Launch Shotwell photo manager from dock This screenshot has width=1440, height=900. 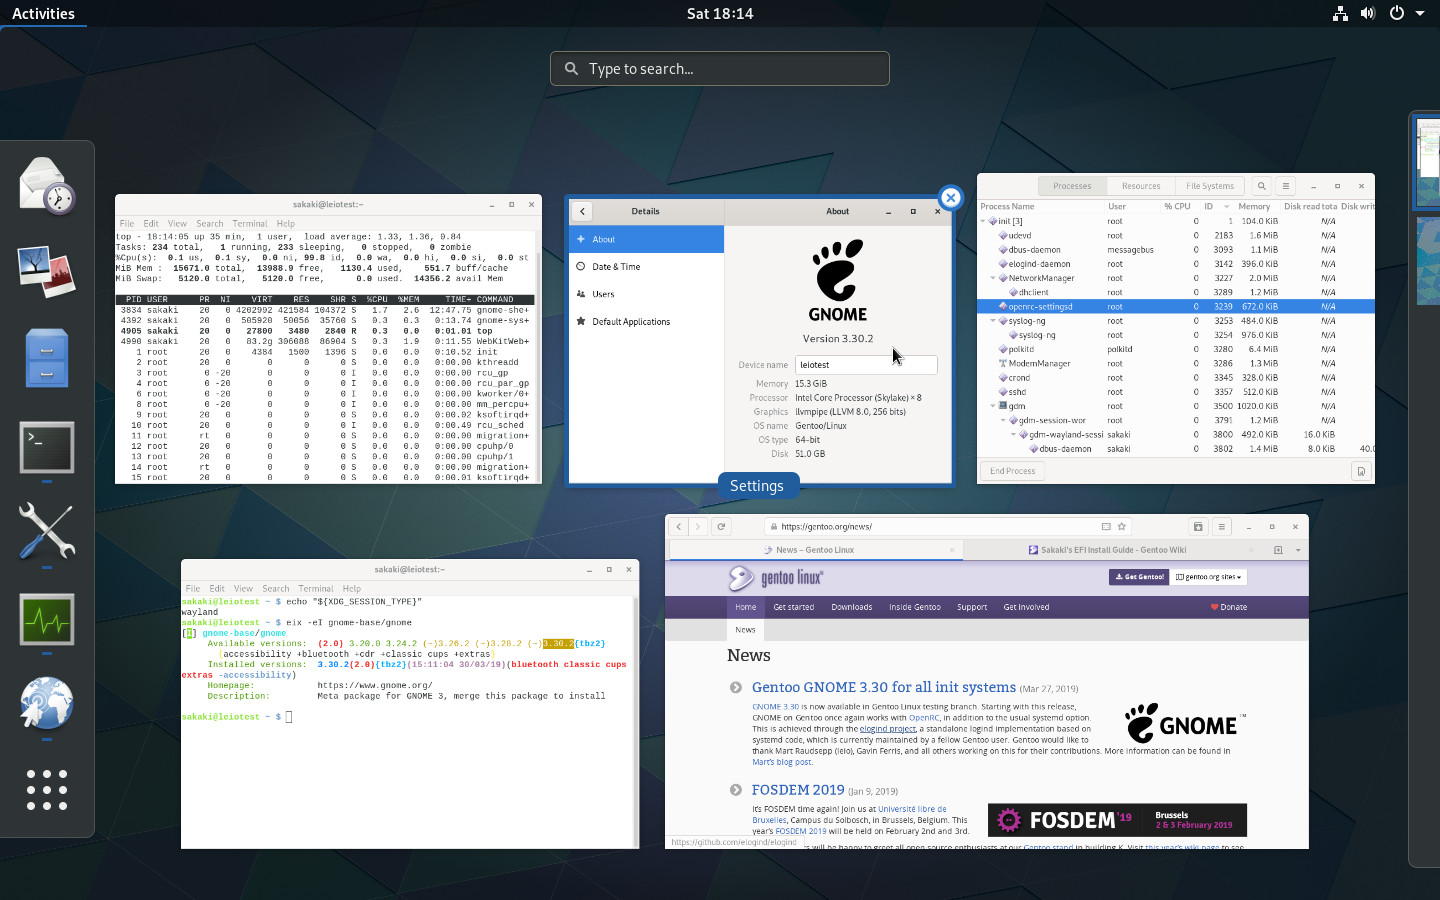click(x=47, y=272)
